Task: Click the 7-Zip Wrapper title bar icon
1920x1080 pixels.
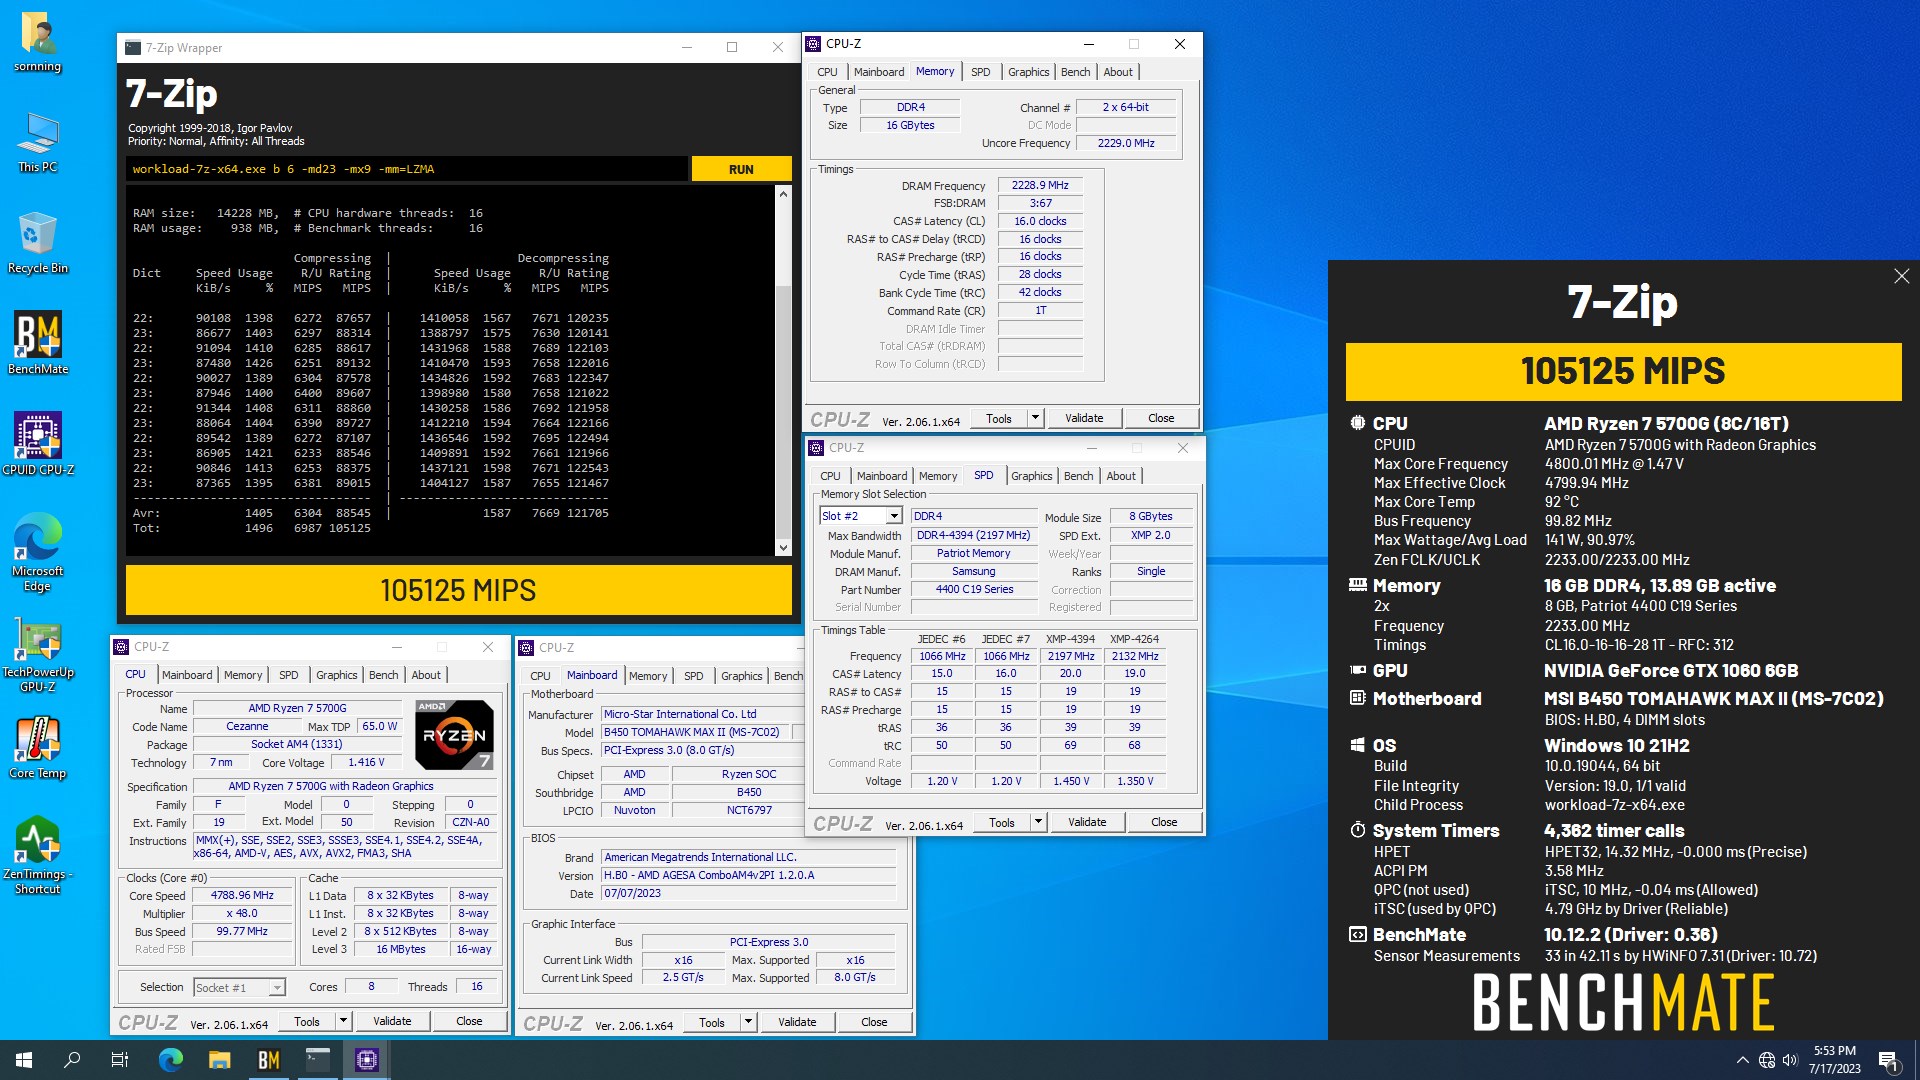Action: pyautogui.click(x=133, y=47)
